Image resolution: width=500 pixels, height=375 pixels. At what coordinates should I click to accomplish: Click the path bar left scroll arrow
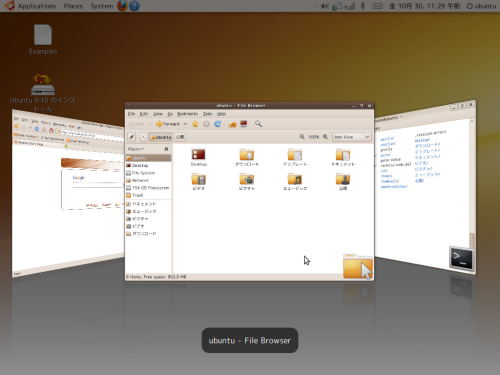(x=143, y=137)
